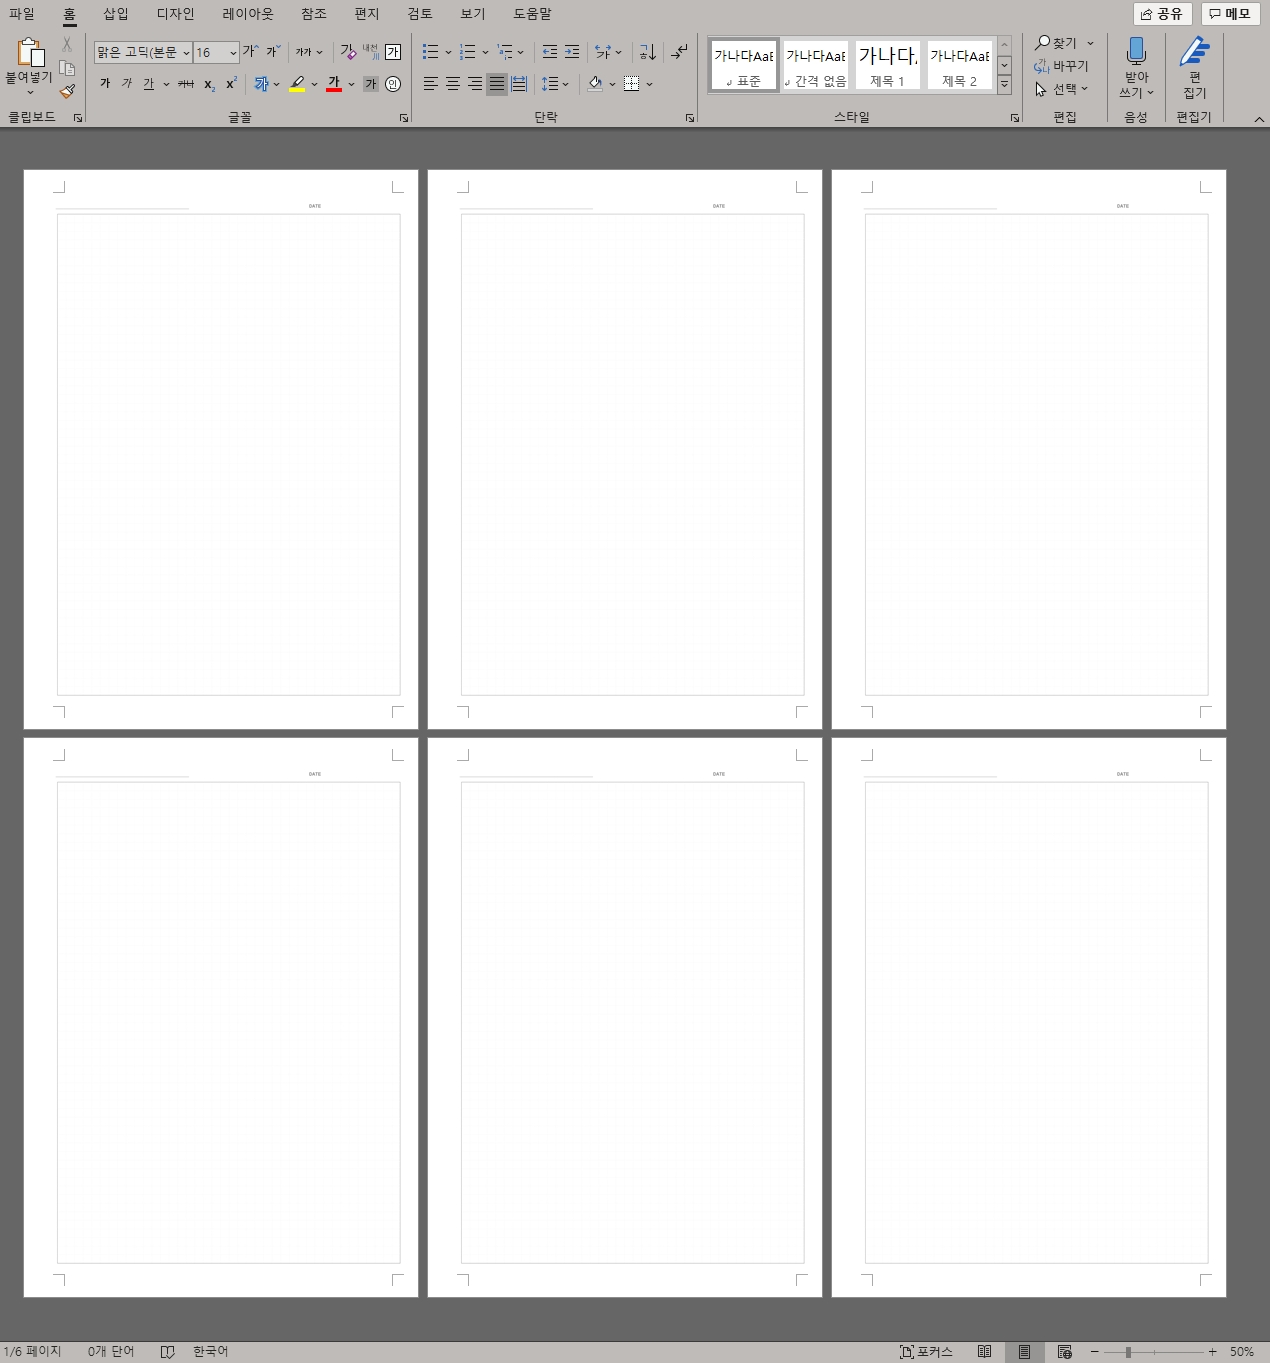
Task: Click the Cut scissors icon
Action: coord(67,45)
